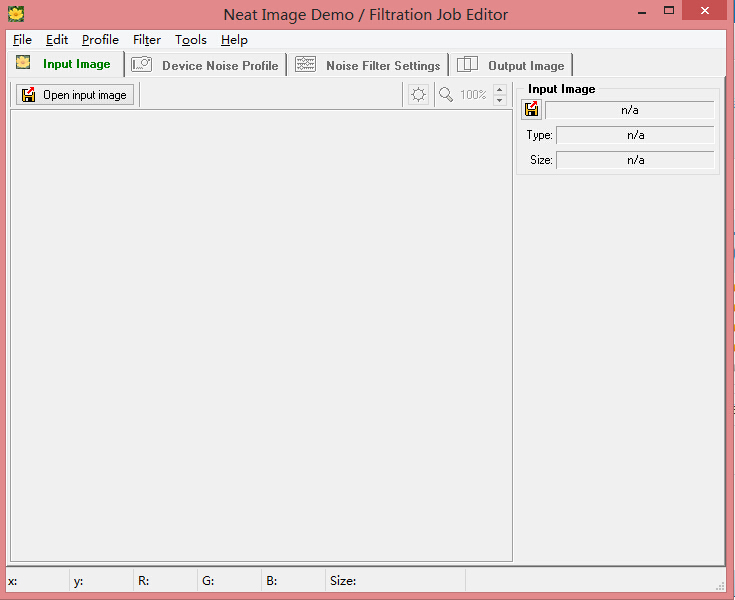Decrease zoom with the down stepper arrow

point(500,100)
